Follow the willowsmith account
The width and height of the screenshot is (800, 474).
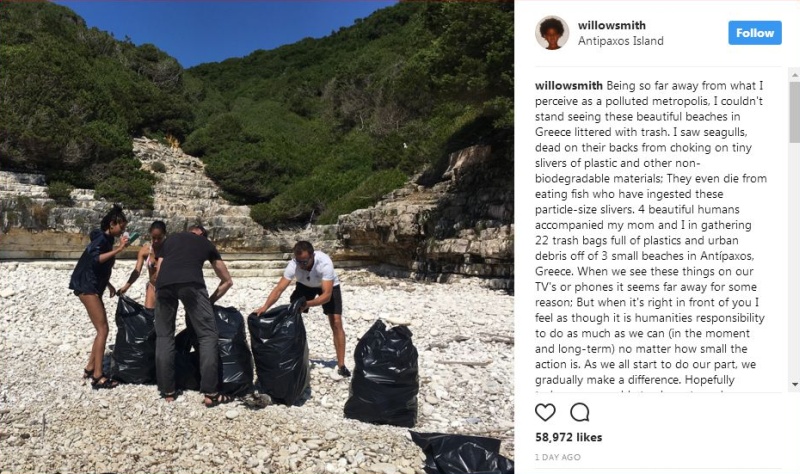[x=755, y=33]
